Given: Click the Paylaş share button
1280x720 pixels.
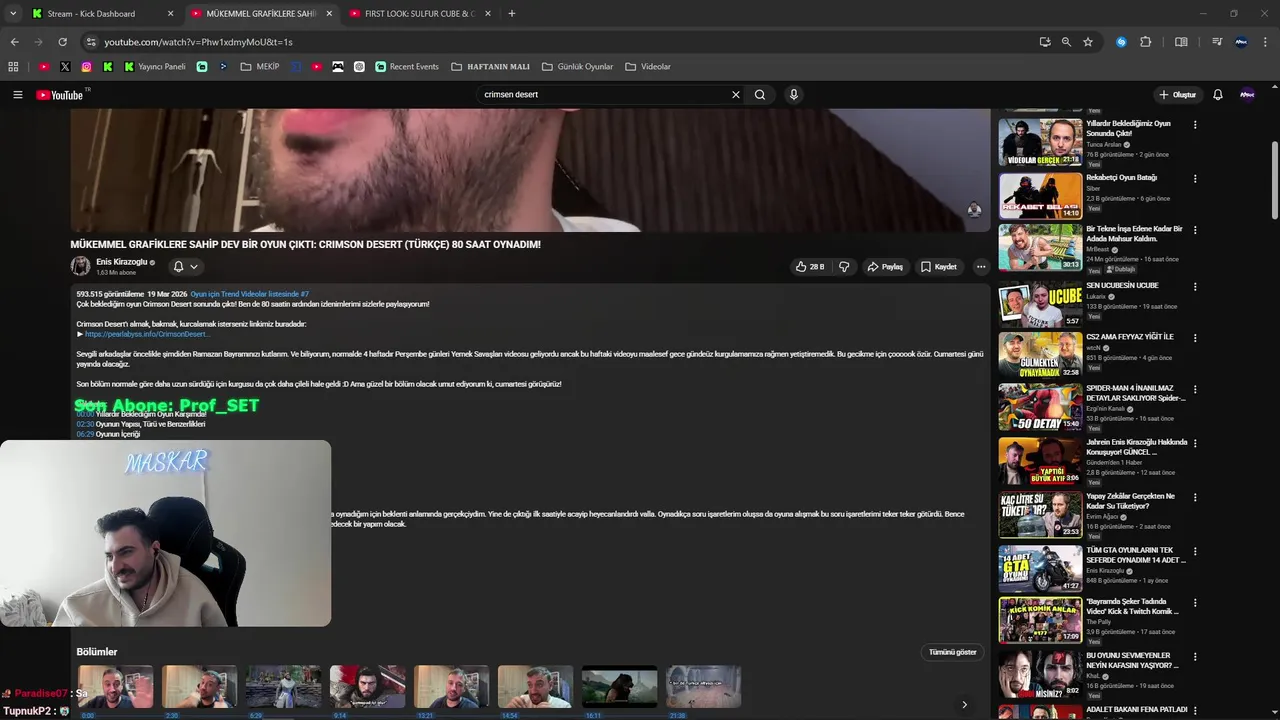Looking at the screenshot, I should tap(885, 267).
